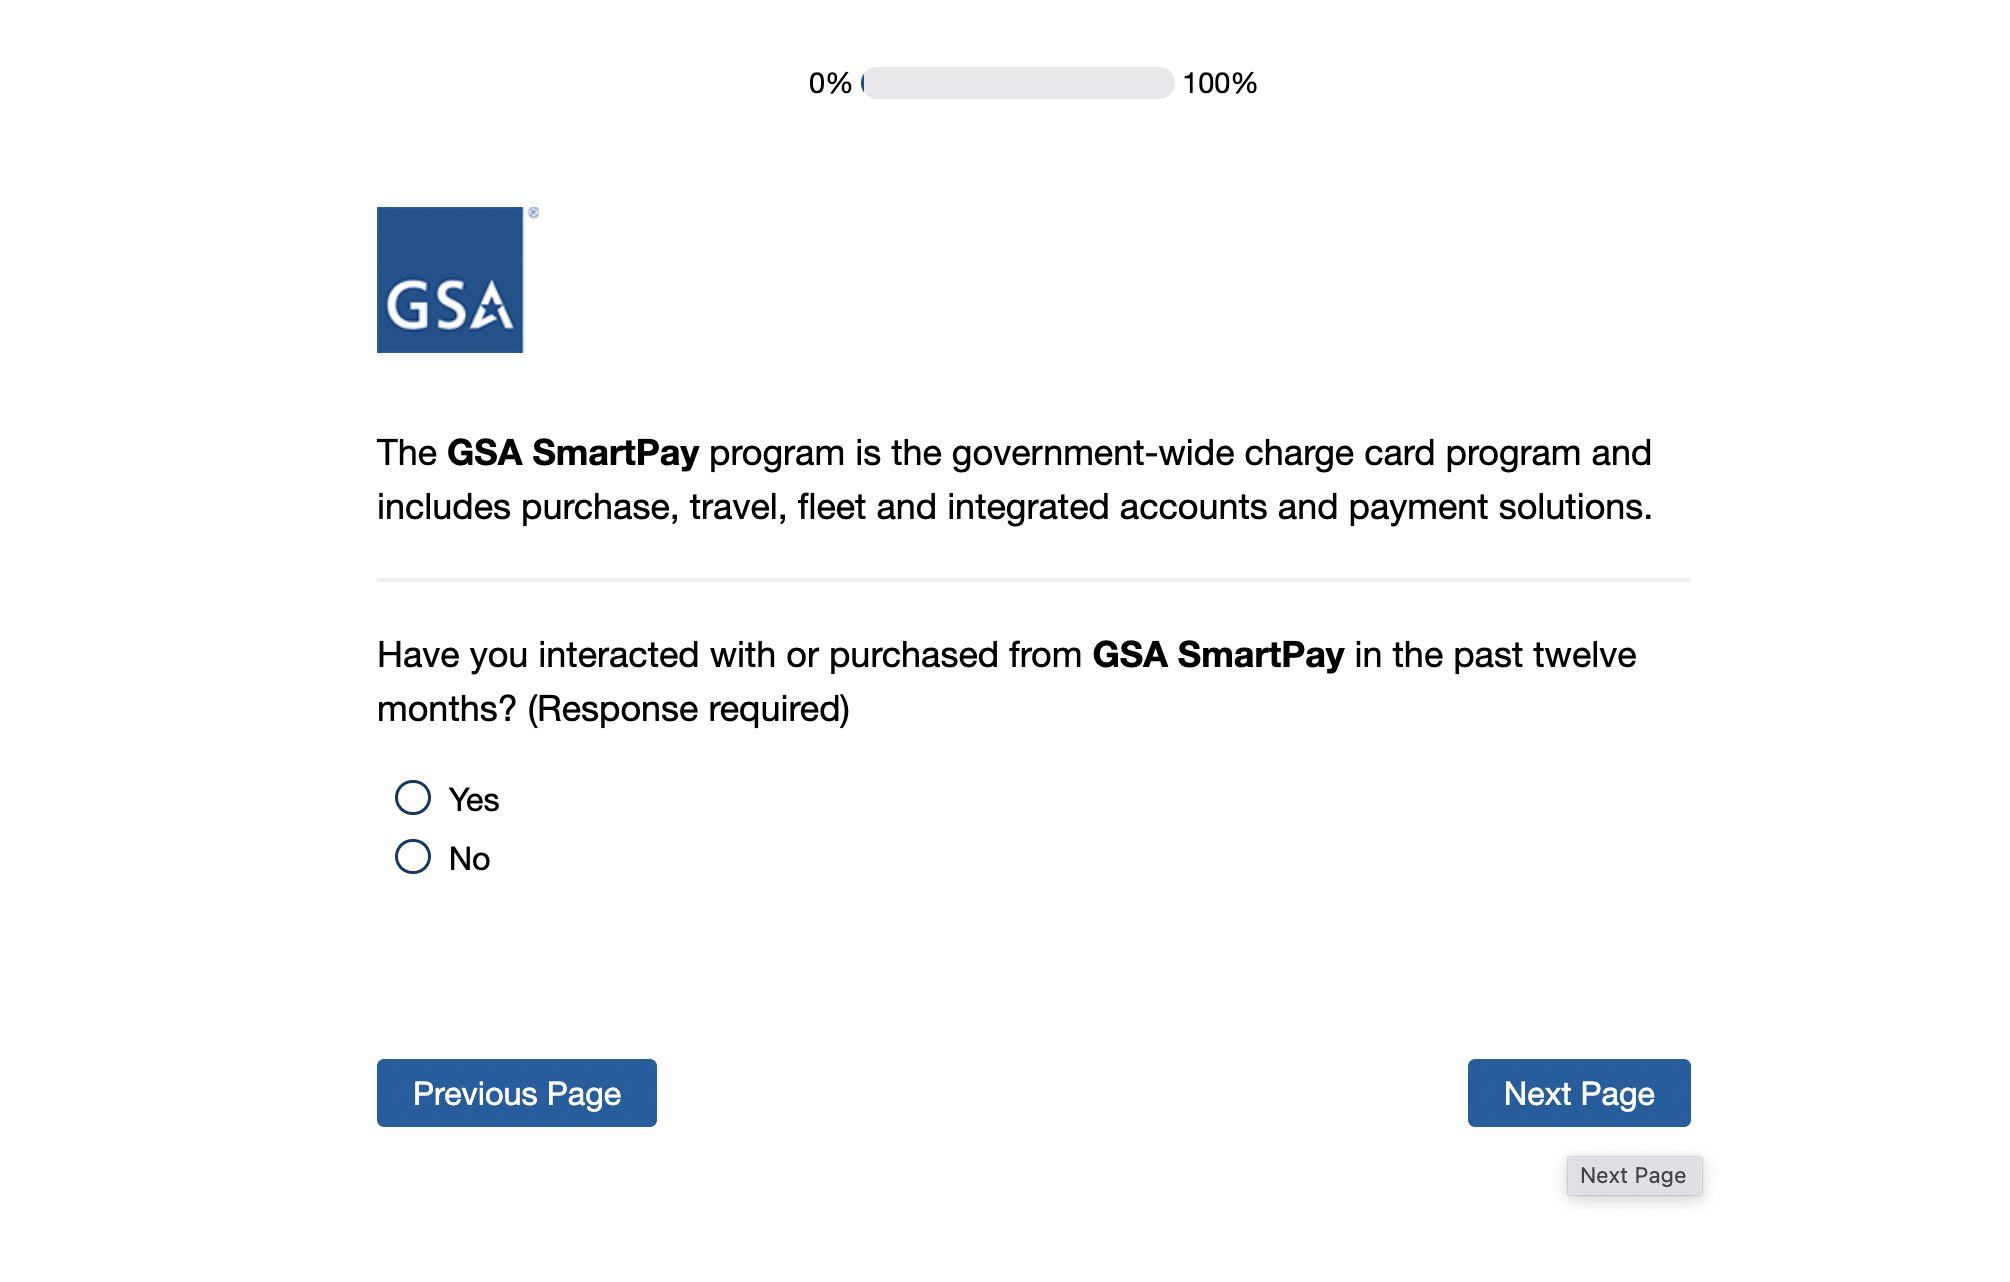Viewport: 2010px width, 1282px height.
Task: Click bold GSA SmartPay in the intro paragraph
Action: pos(573,453)
